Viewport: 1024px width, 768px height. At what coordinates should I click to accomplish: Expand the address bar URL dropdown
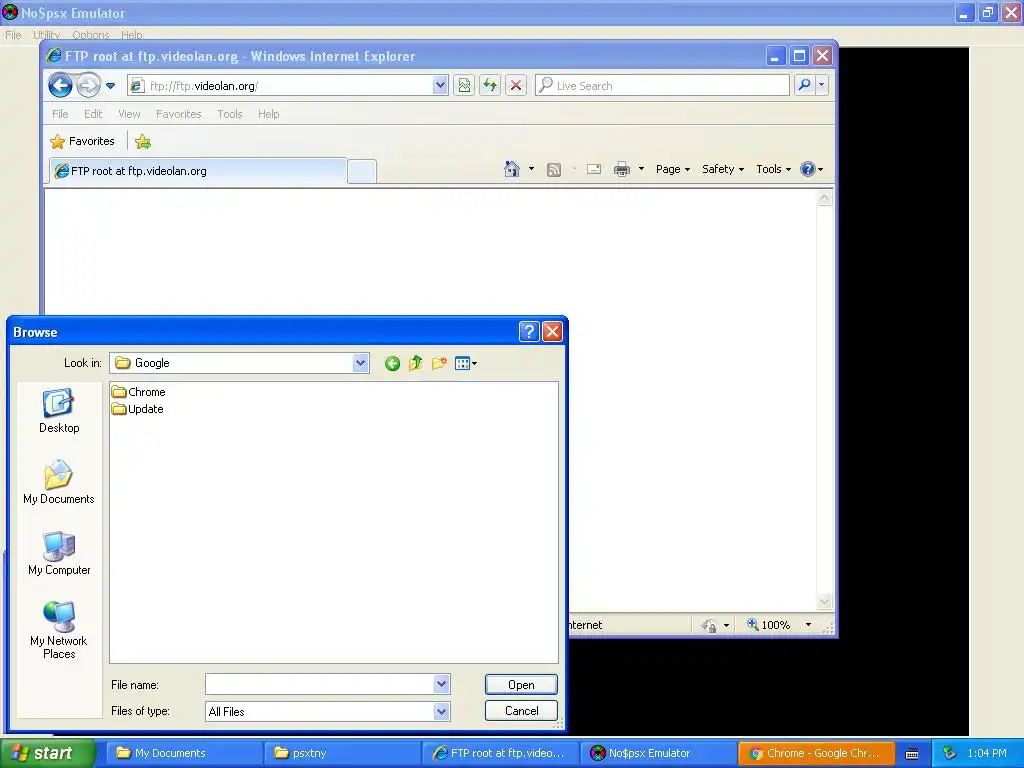coord(440,85)
